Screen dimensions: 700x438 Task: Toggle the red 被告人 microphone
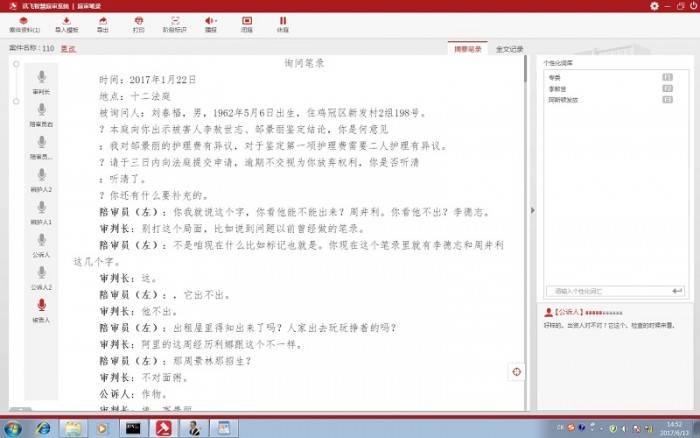(x=41, y=305)
